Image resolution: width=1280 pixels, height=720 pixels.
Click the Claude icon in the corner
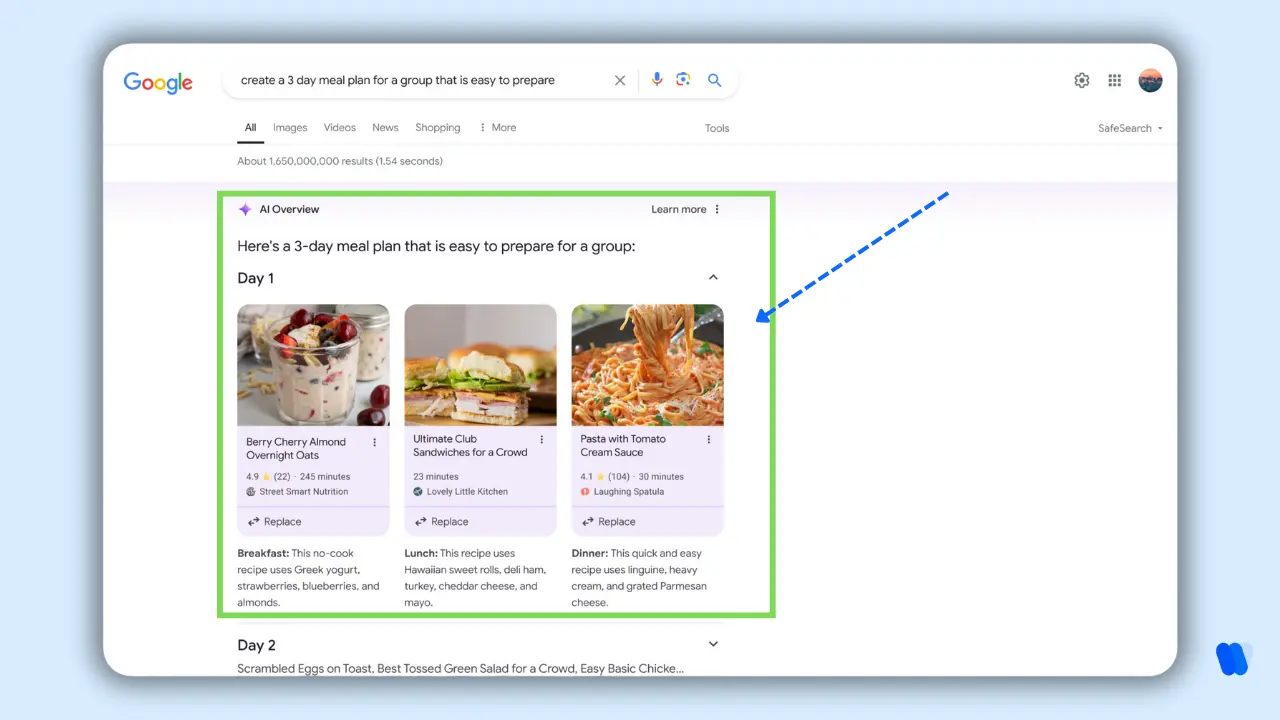(x=1234, y=658)
